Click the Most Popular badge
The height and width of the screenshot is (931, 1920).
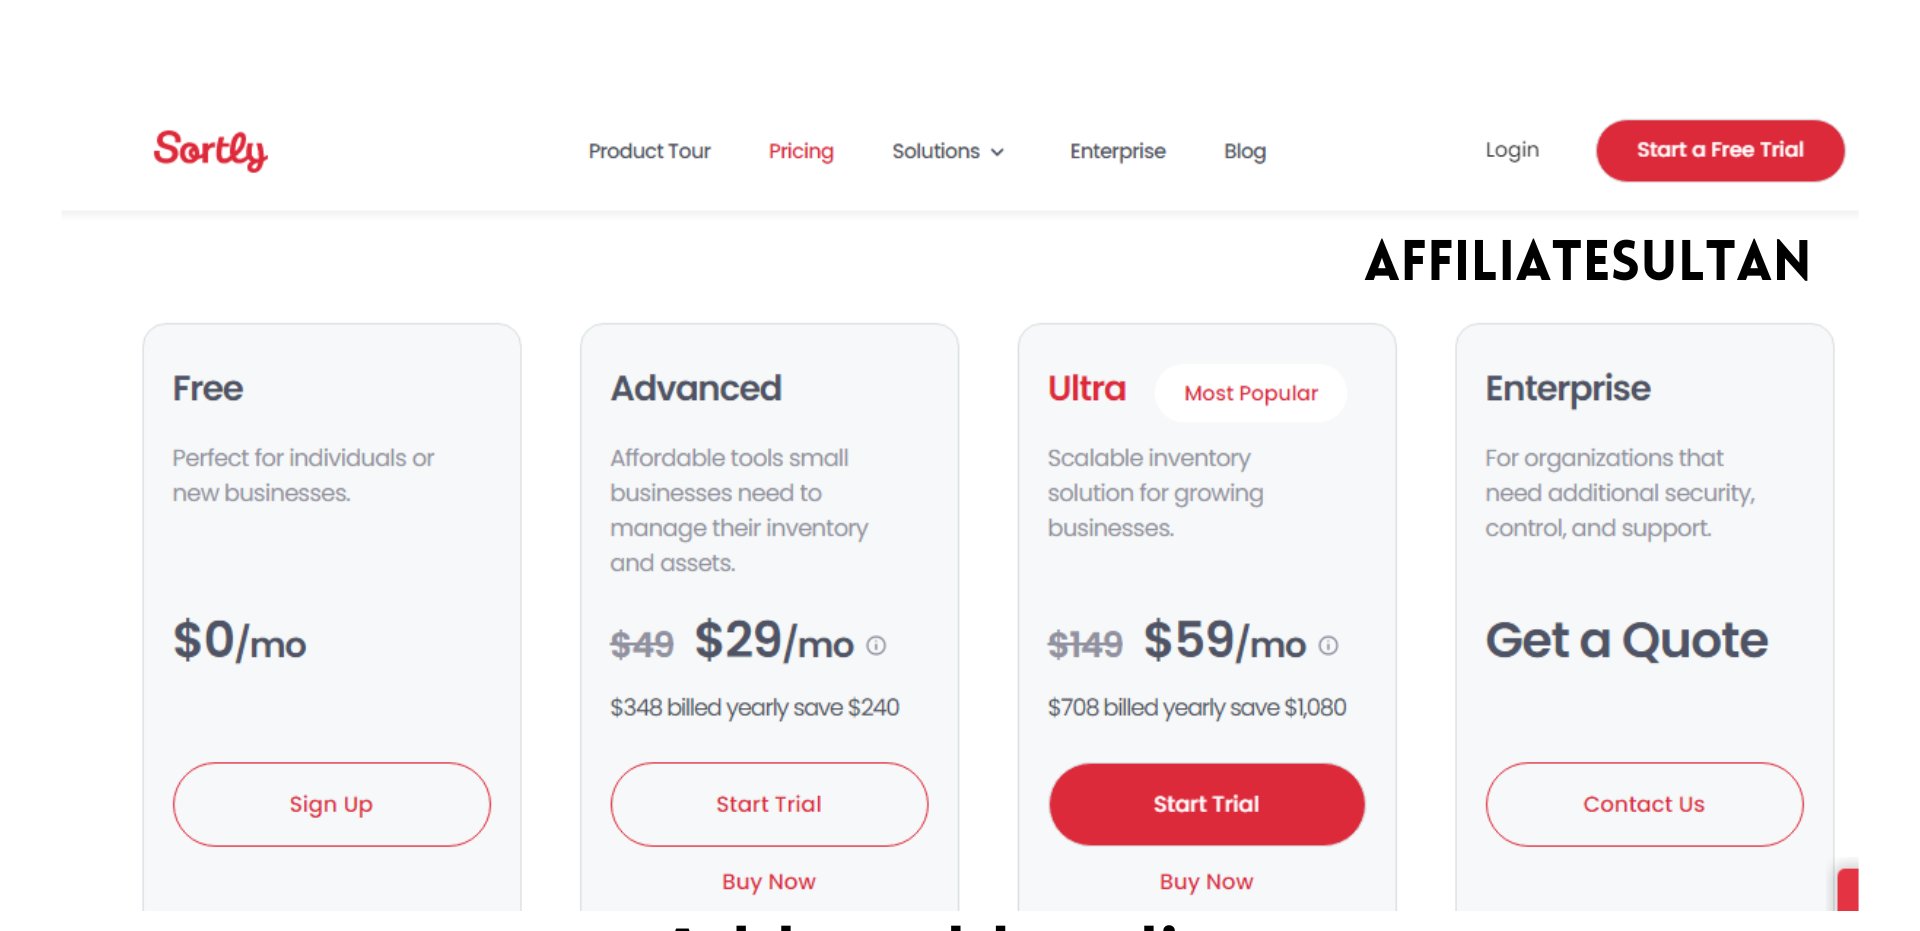[1251, 393]
